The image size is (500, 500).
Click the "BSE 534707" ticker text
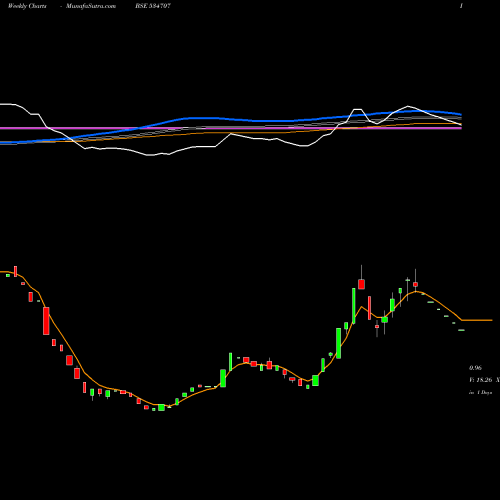pyautogui.click(x=153, y=6)
